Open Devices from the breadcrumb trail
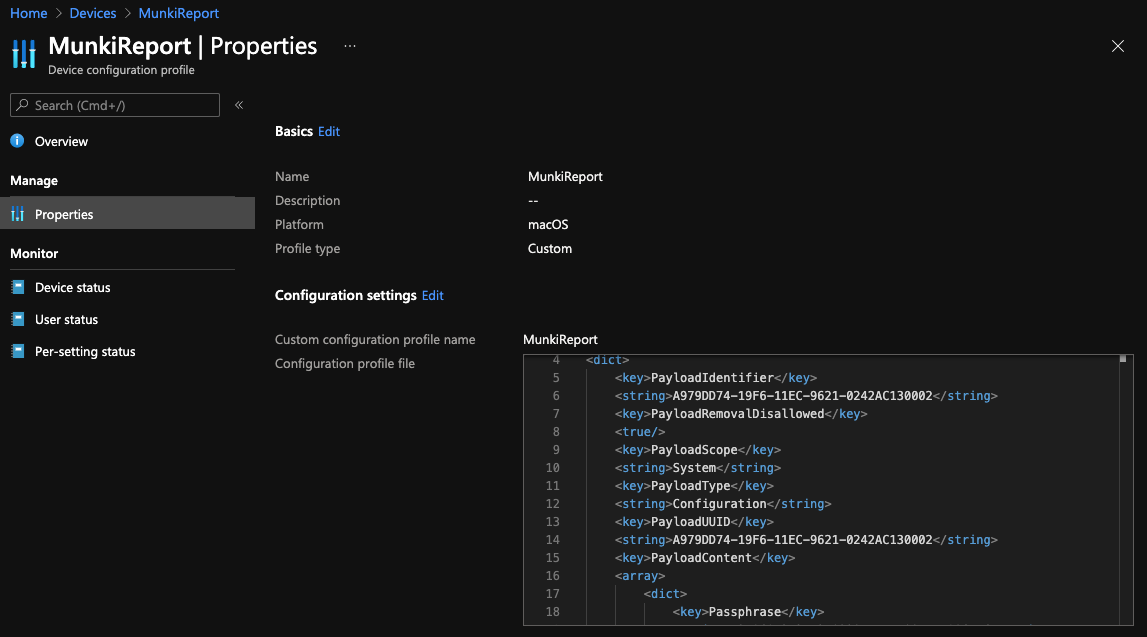The height and width of the screenshot is (637, 1147). tap(93, 13)
